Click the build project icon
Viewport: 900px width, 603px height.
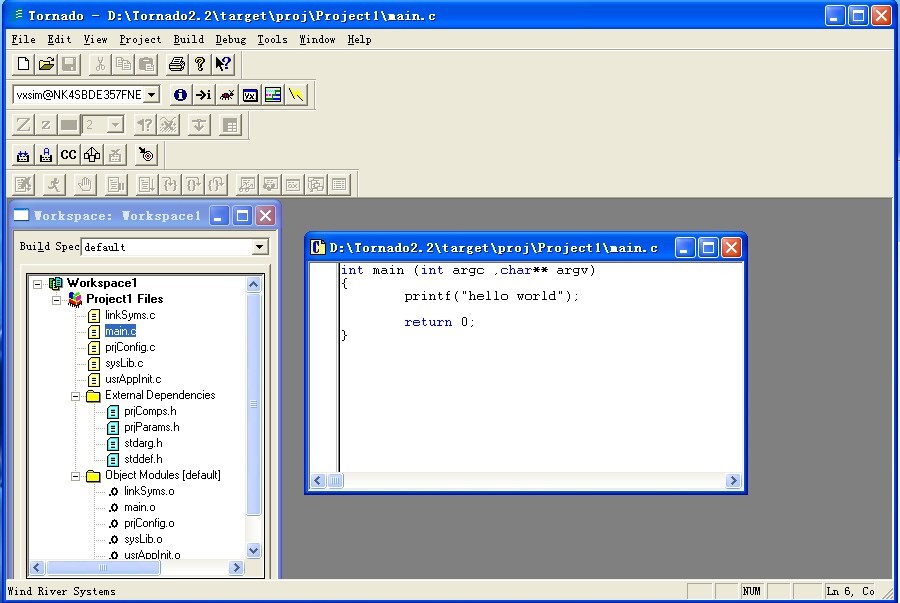(x=23, y=154)
